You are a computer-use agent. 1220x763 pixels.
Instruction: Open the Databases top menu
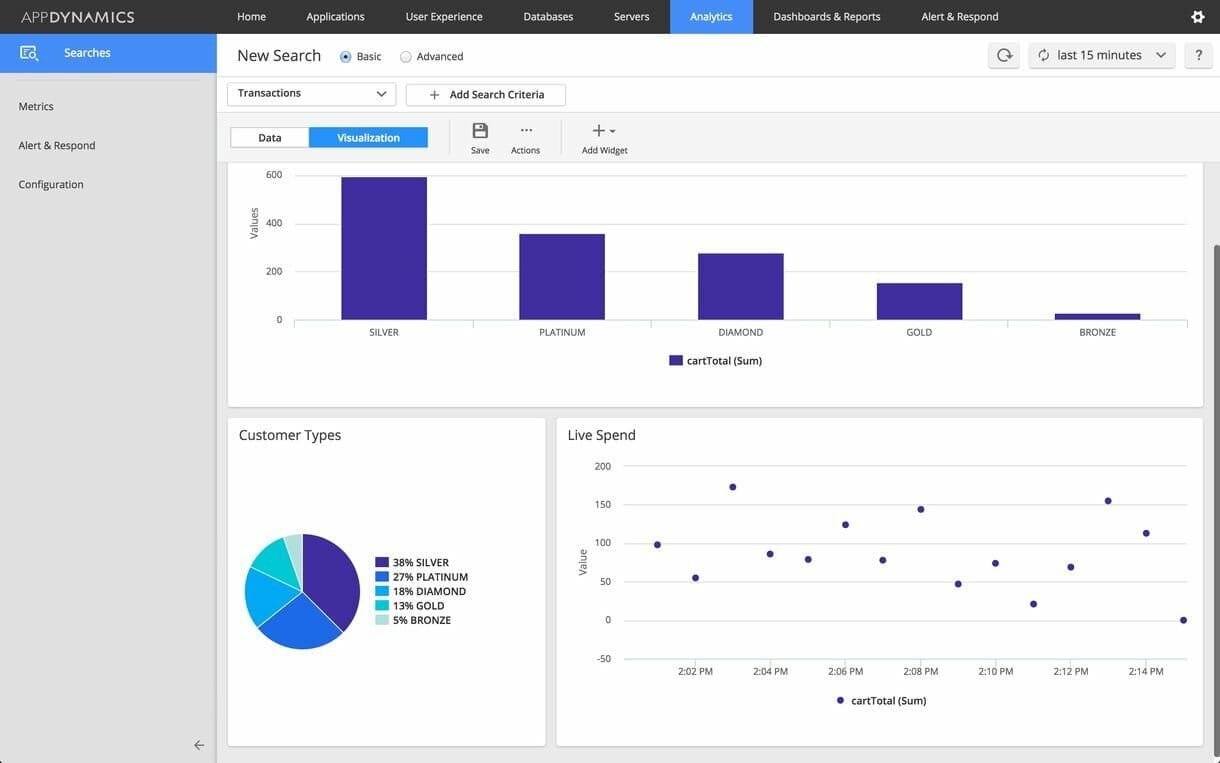coord(548,17)
